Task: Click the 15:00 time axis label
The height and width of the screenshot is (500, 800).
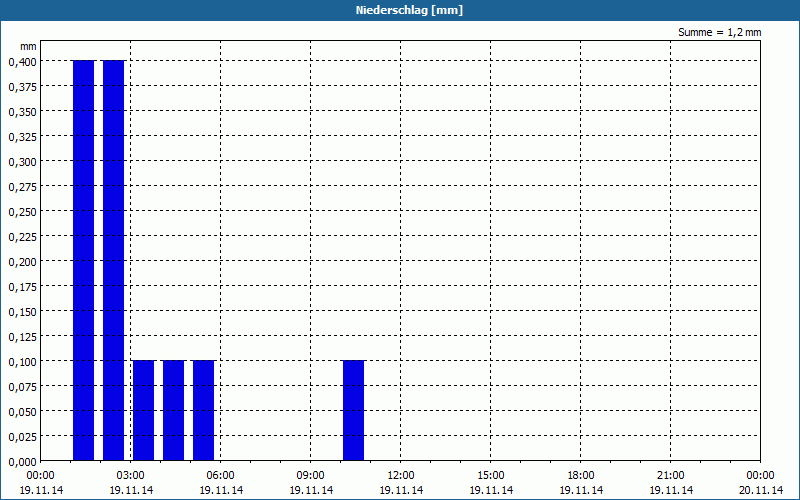Action: pyautogui.click(x=491, y=476)
